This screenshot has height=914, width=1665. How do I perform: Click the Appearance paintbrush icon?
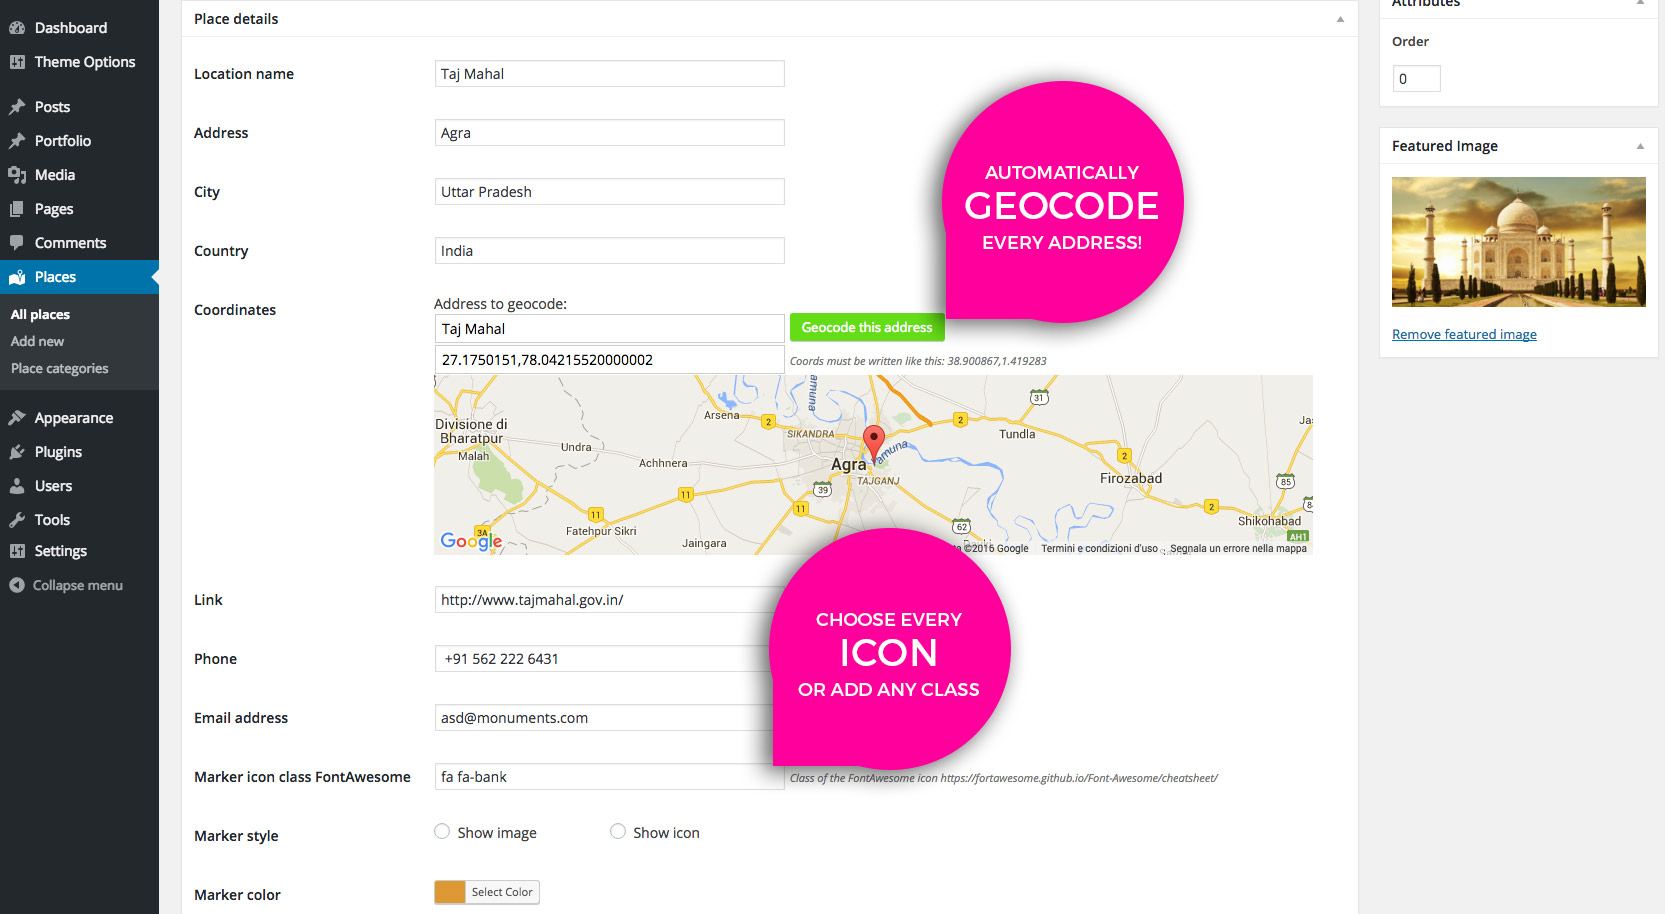point(17,418)
